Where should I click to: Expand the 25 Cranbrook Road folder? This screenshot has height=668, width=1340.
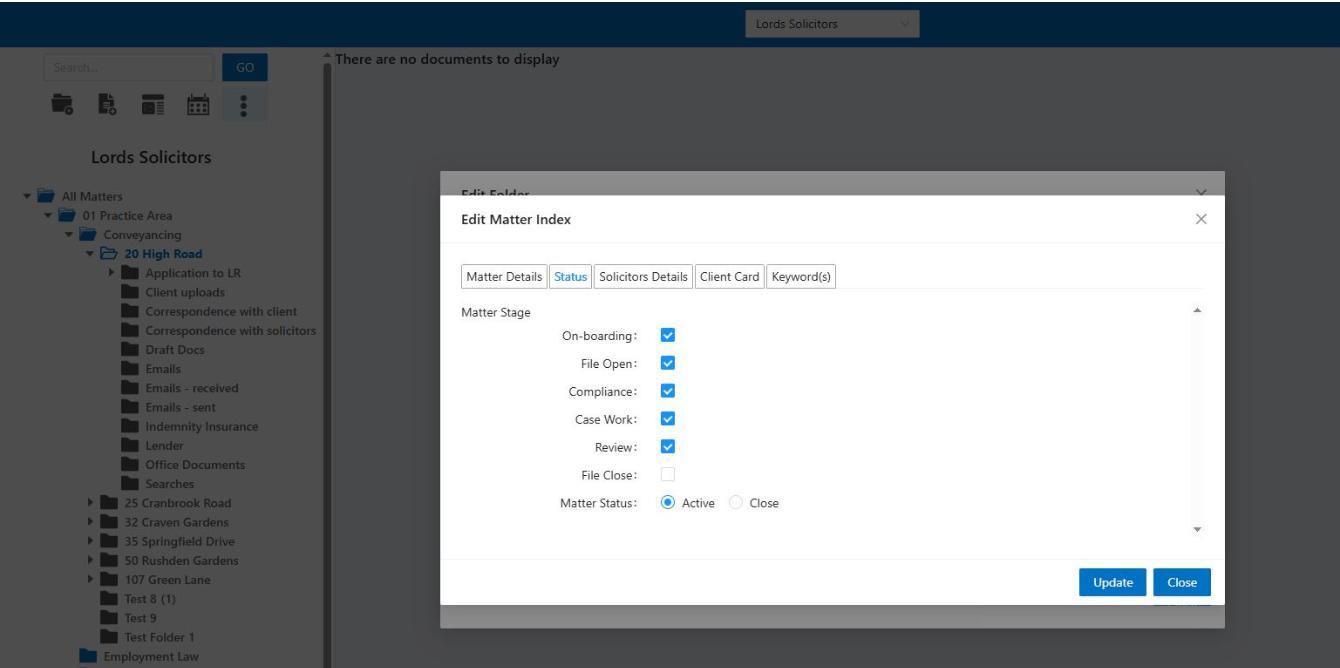(x=90, y=503)
